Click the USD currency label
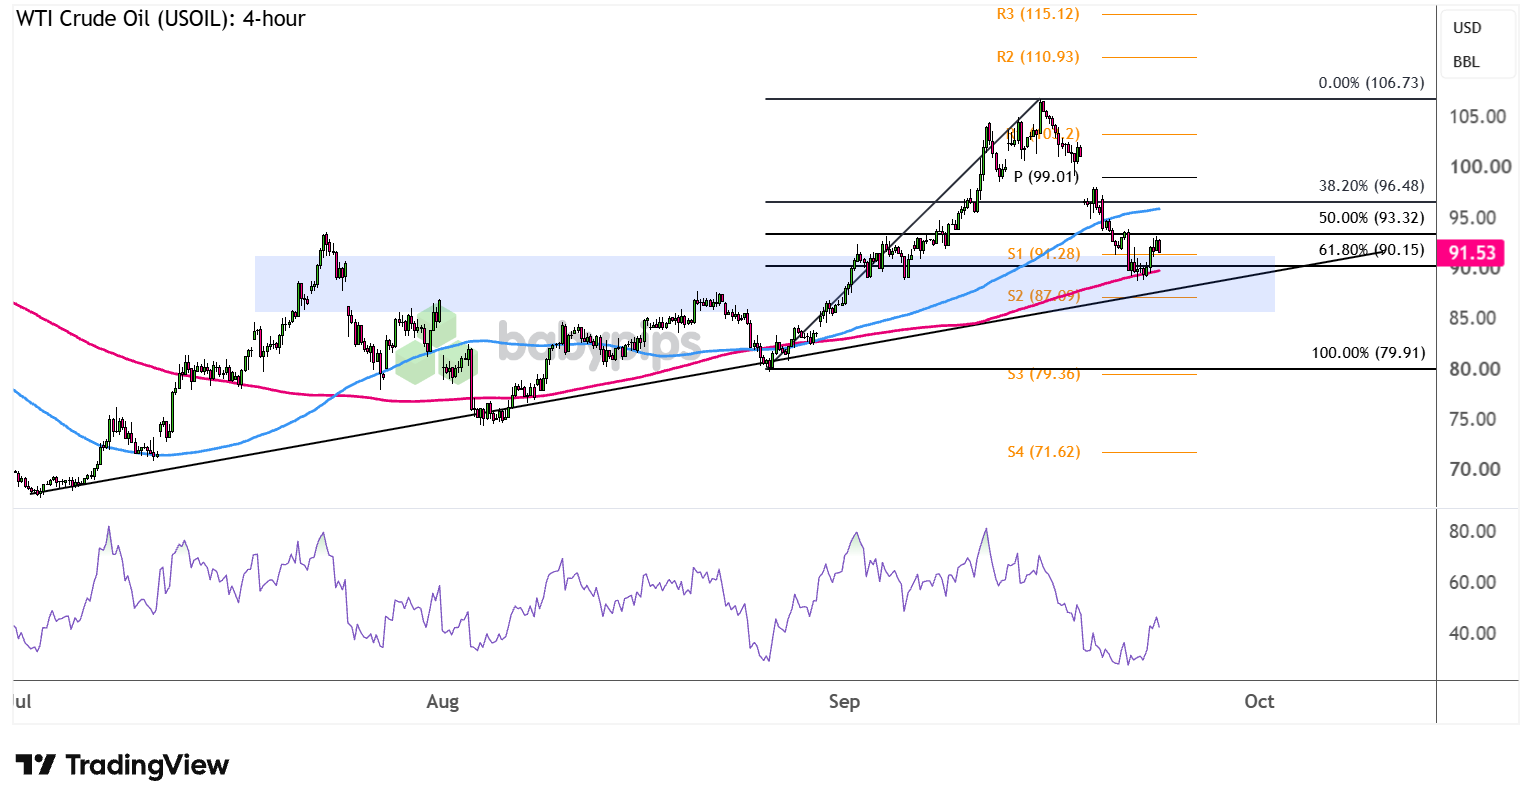 [x=1467, y=28]
